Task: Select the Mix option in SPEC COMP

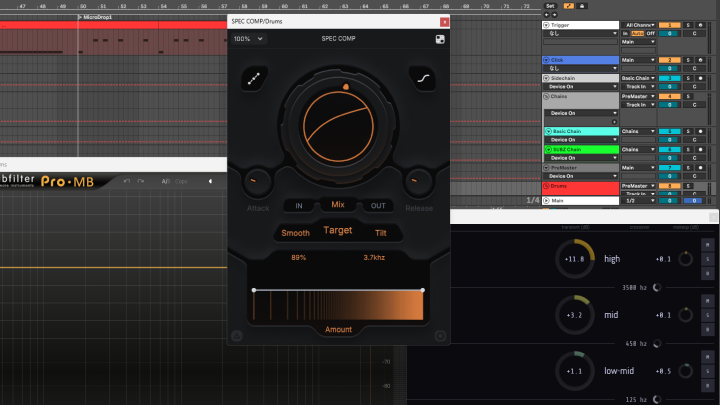Action: [x=338, y=204]
